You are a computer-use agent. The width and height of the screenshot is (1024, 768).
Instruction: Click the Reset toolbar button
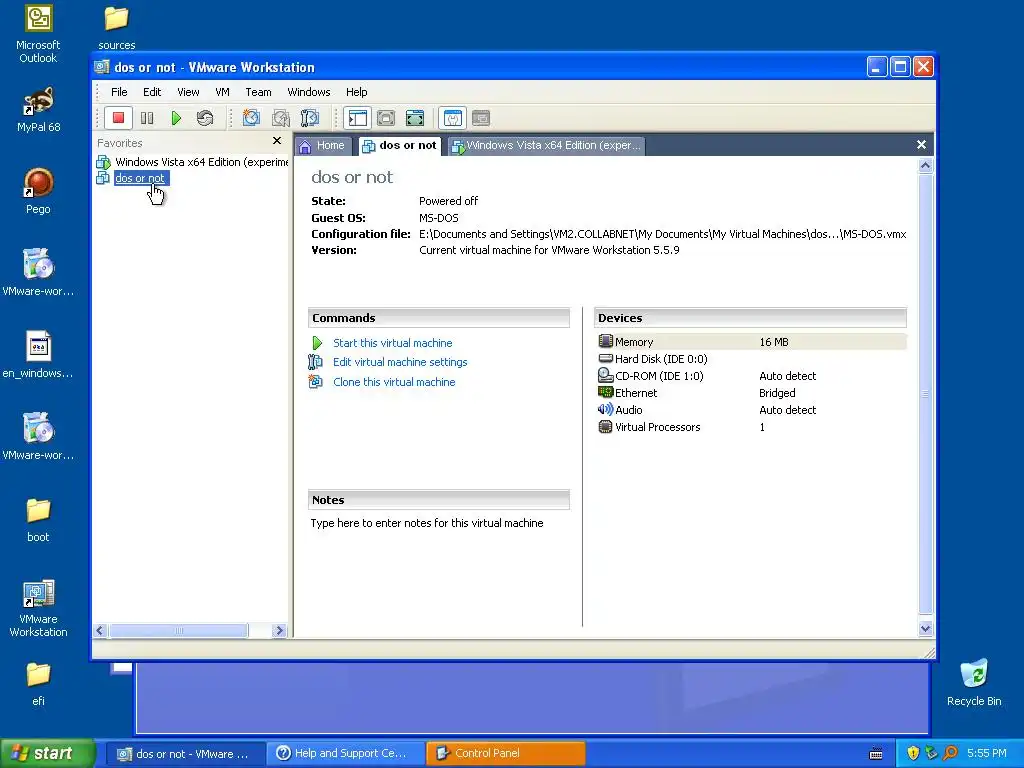pyautogui.click(x=205, y=118)
